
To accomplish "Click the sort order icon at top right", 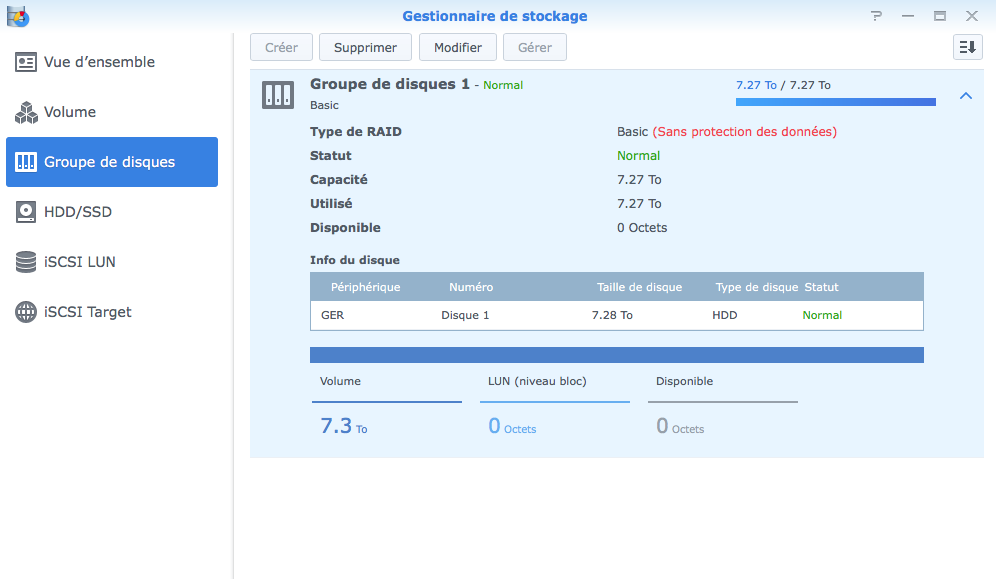I will (x=967, y=47).
